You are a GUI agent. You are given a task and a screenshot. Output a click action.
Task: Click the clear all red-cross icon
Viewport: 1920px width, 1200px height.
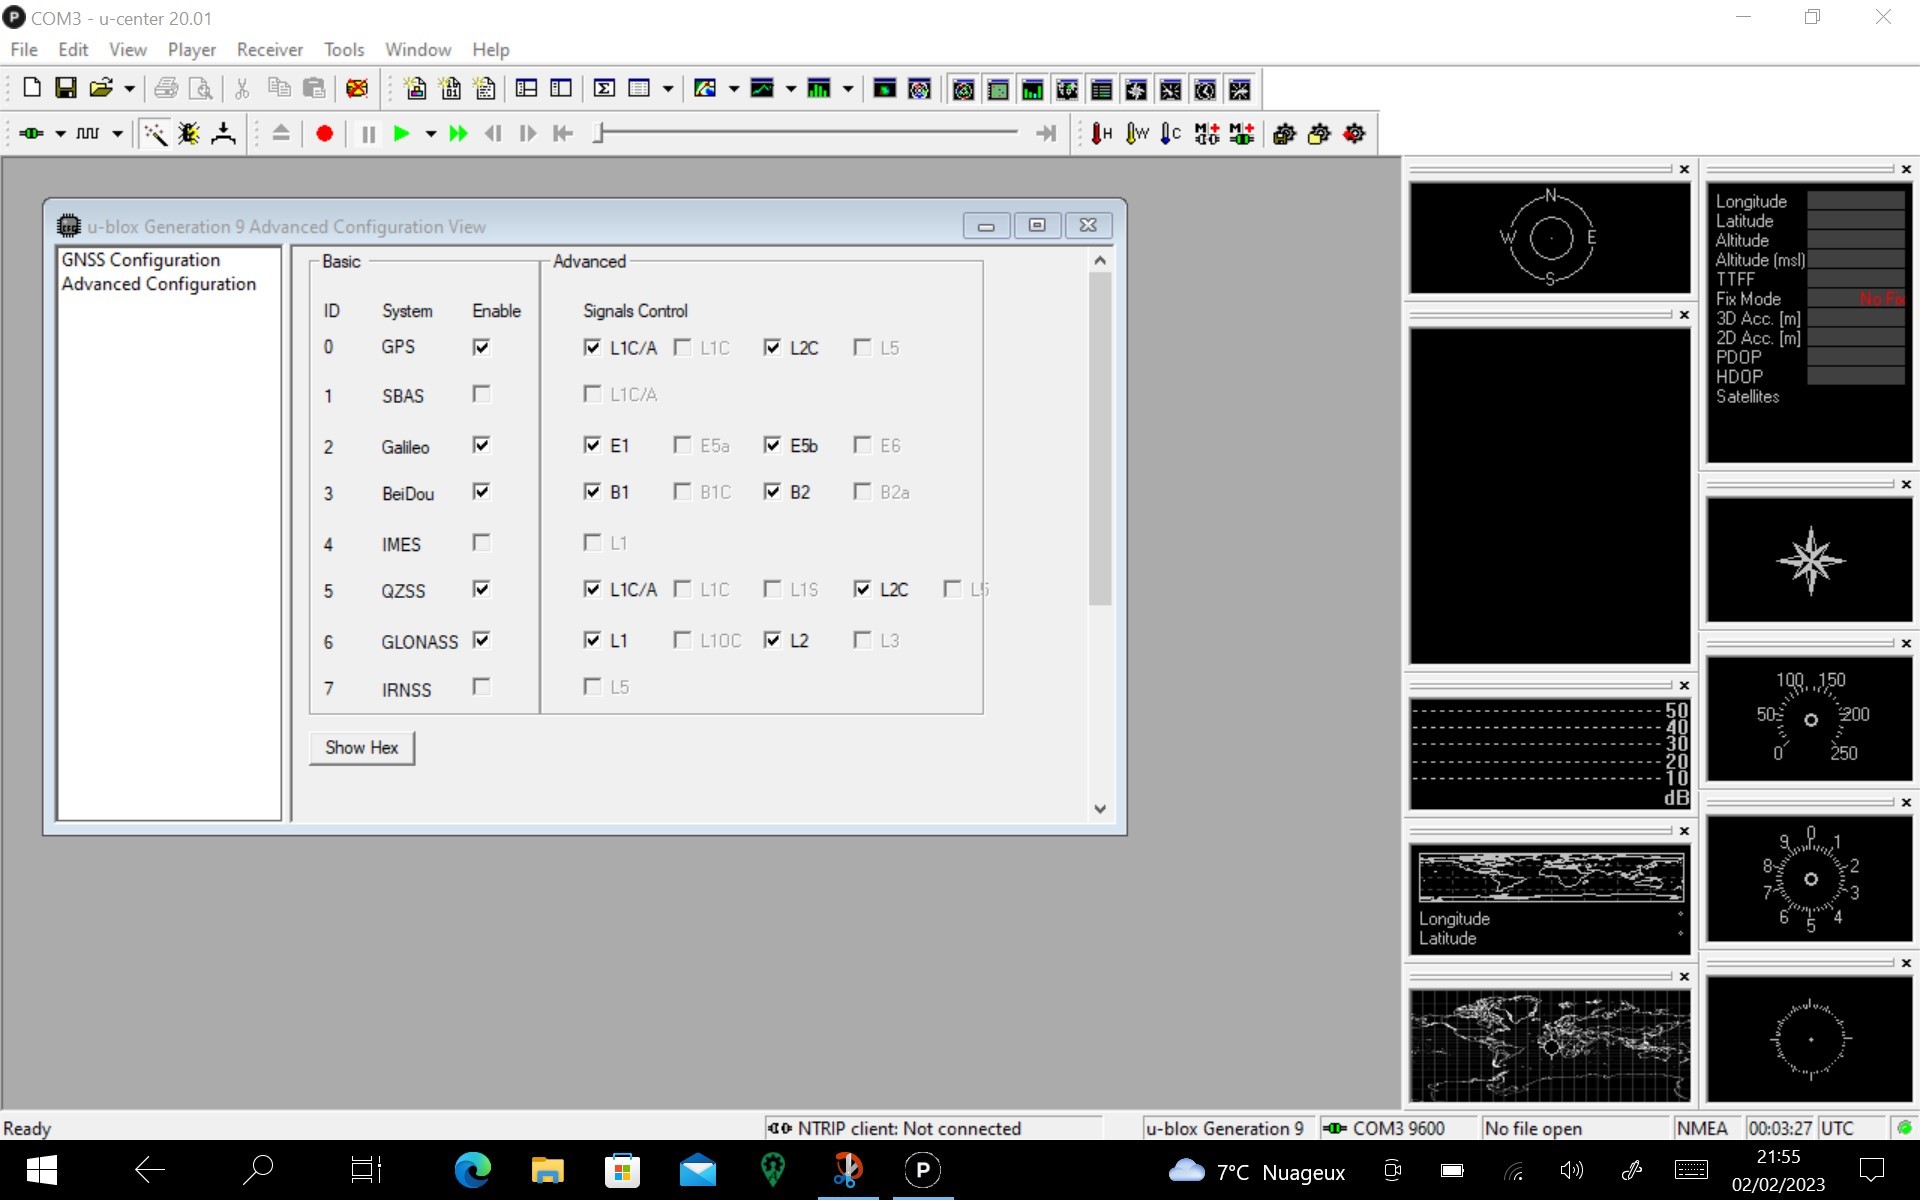(357, 88)
